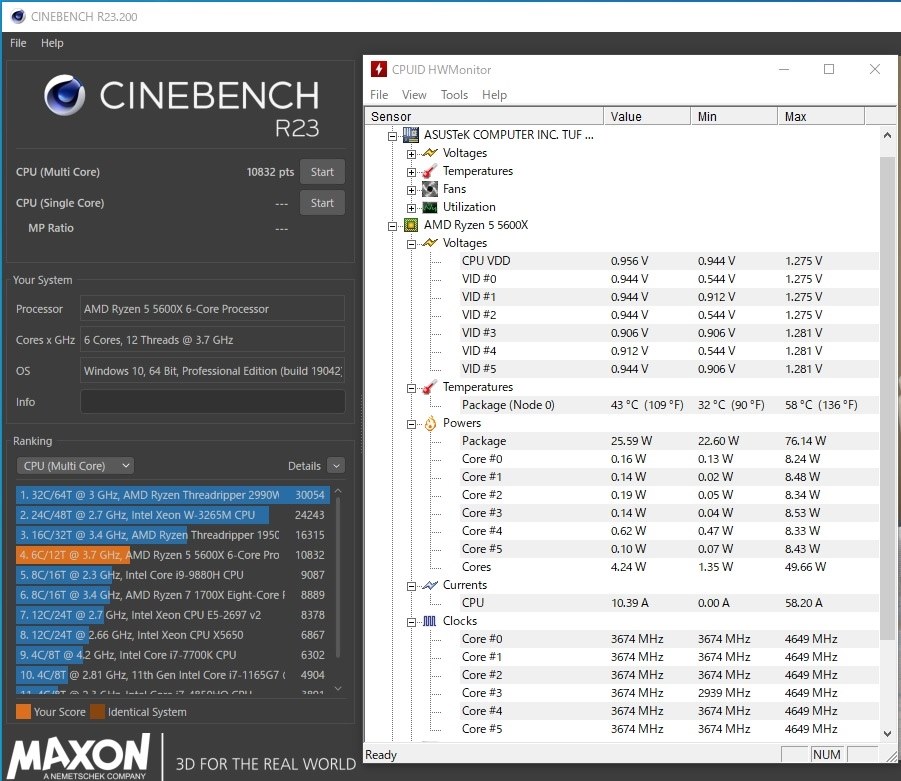The height and width of the screenshot is (781, 901).
Task: Select Intel Core i9-9880H ranking row
Action: point(172,575)
